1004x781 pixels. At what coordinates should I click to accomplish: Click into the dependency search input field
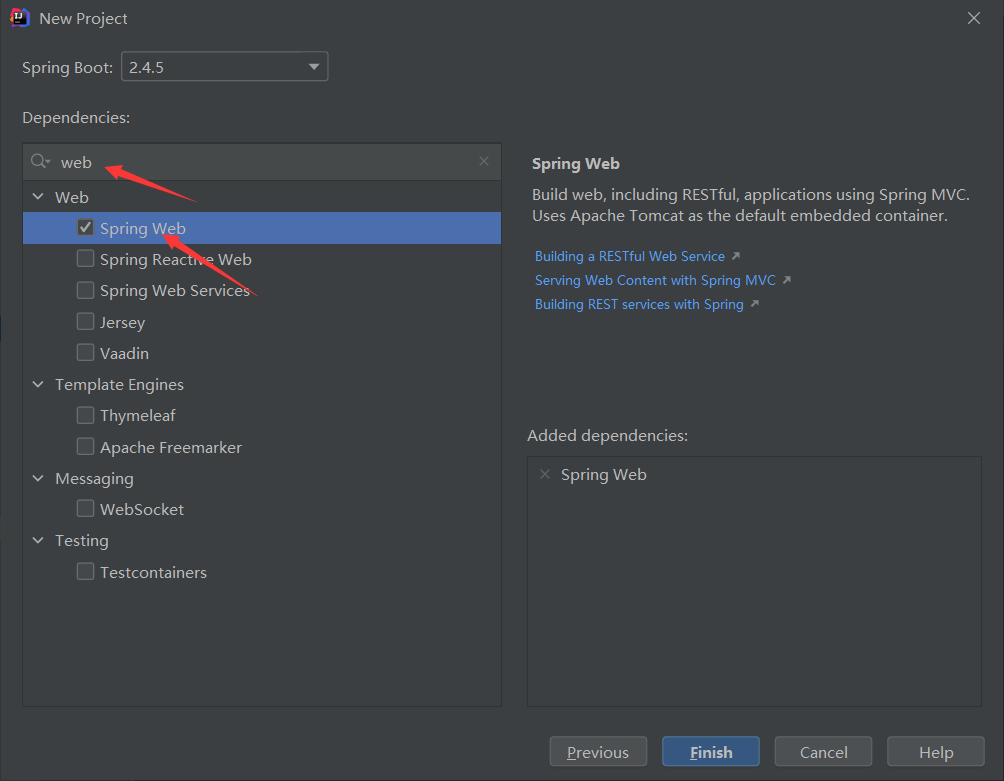[x=270, y=161]
